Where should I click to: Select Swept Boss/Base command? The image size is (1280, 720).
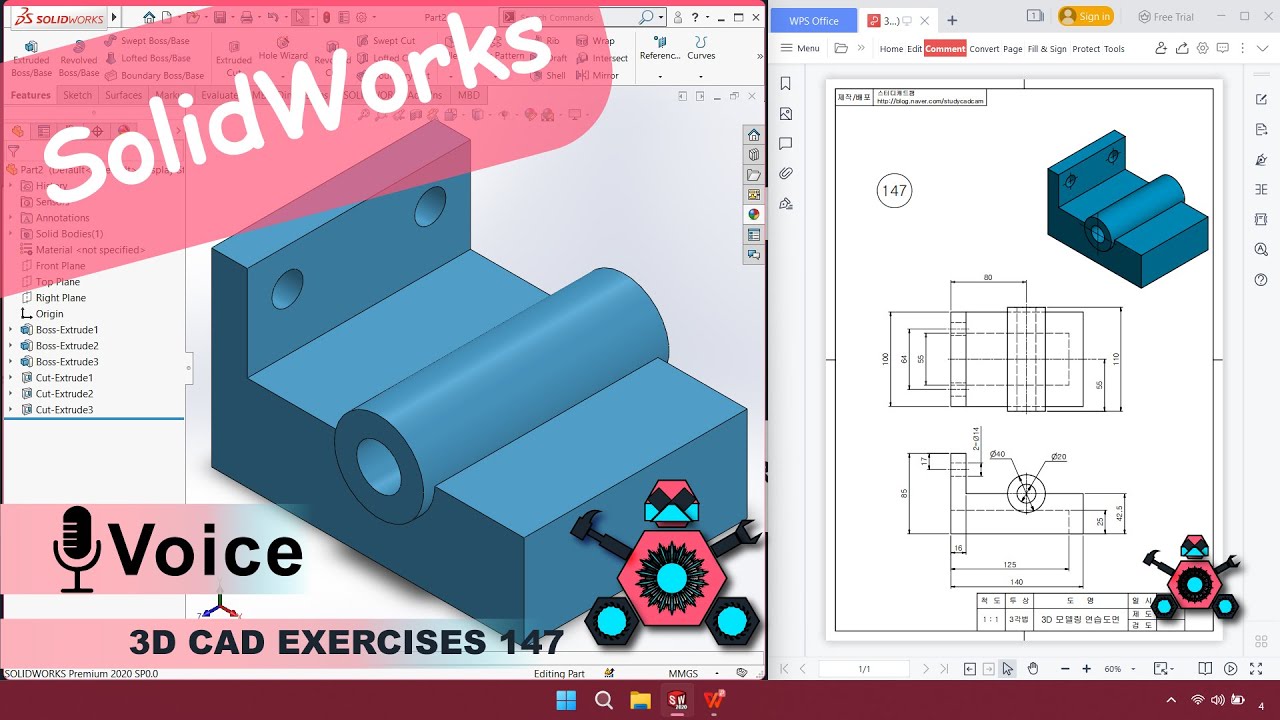pos(147,41)
